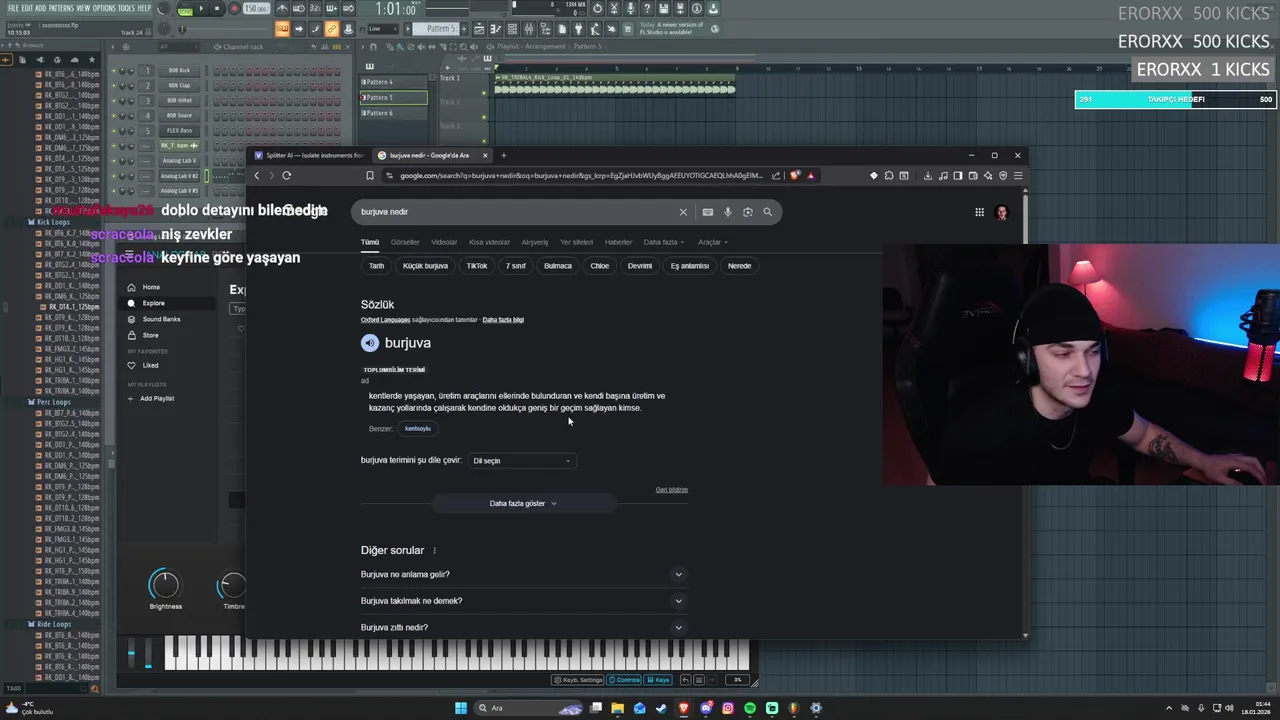Add new pattern with plus button
The image size is (1280, 720).
coord(464,29)
